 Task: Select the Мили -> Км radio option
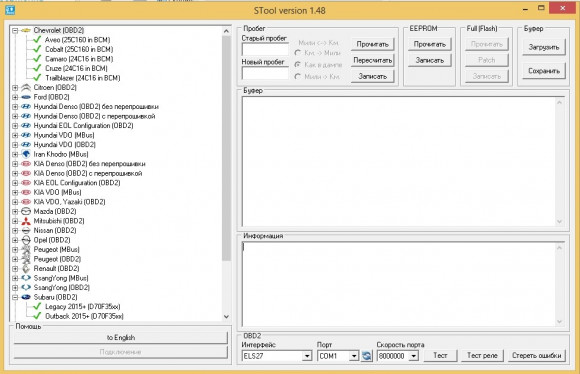pyautogui.click(x=297, y=77)
